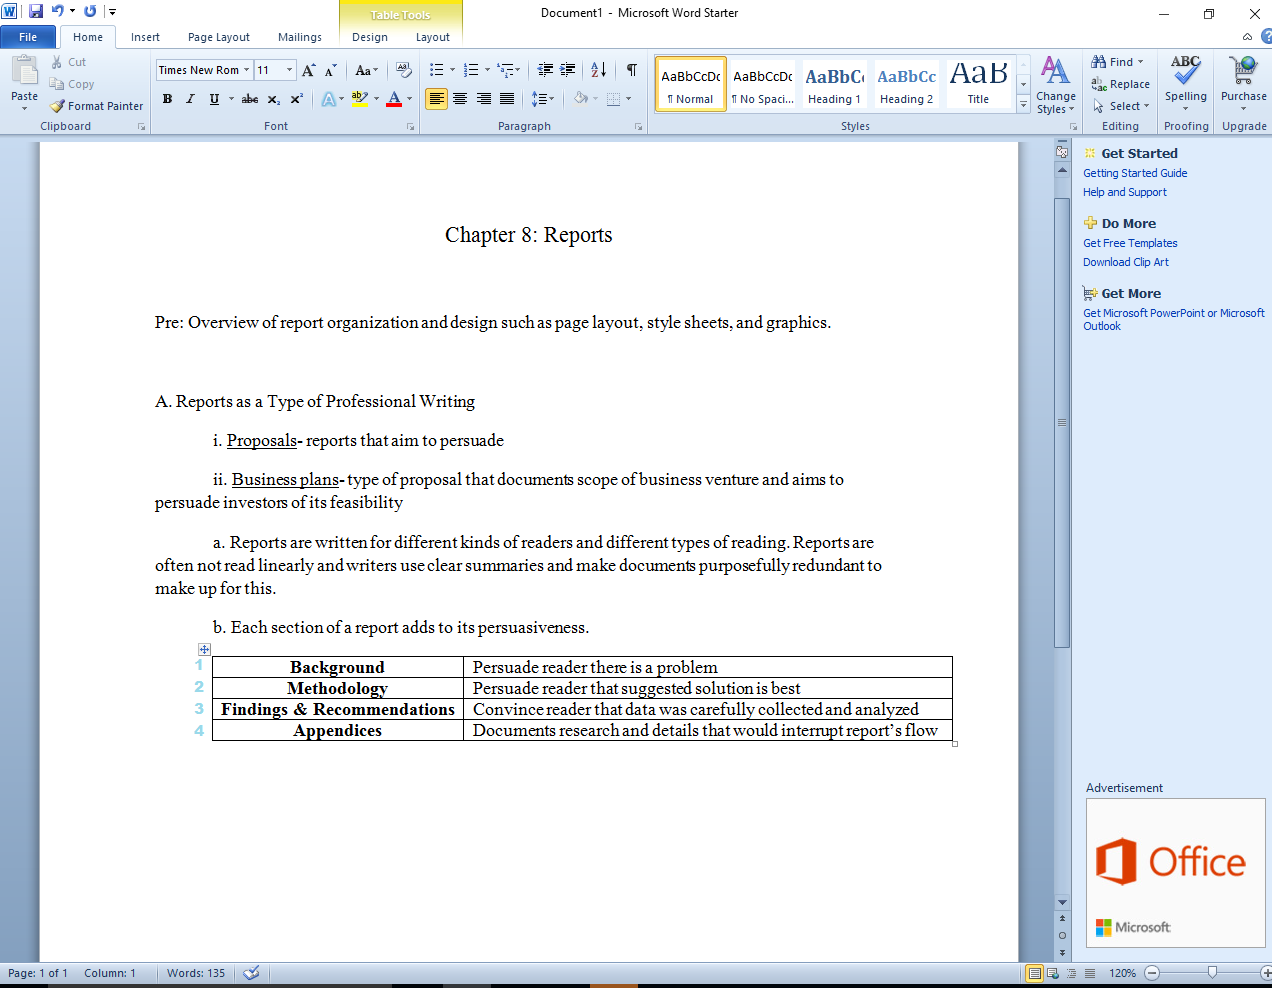Click the Subscript icon
This screenshot has width=1272, height=988.
(272, 98)
